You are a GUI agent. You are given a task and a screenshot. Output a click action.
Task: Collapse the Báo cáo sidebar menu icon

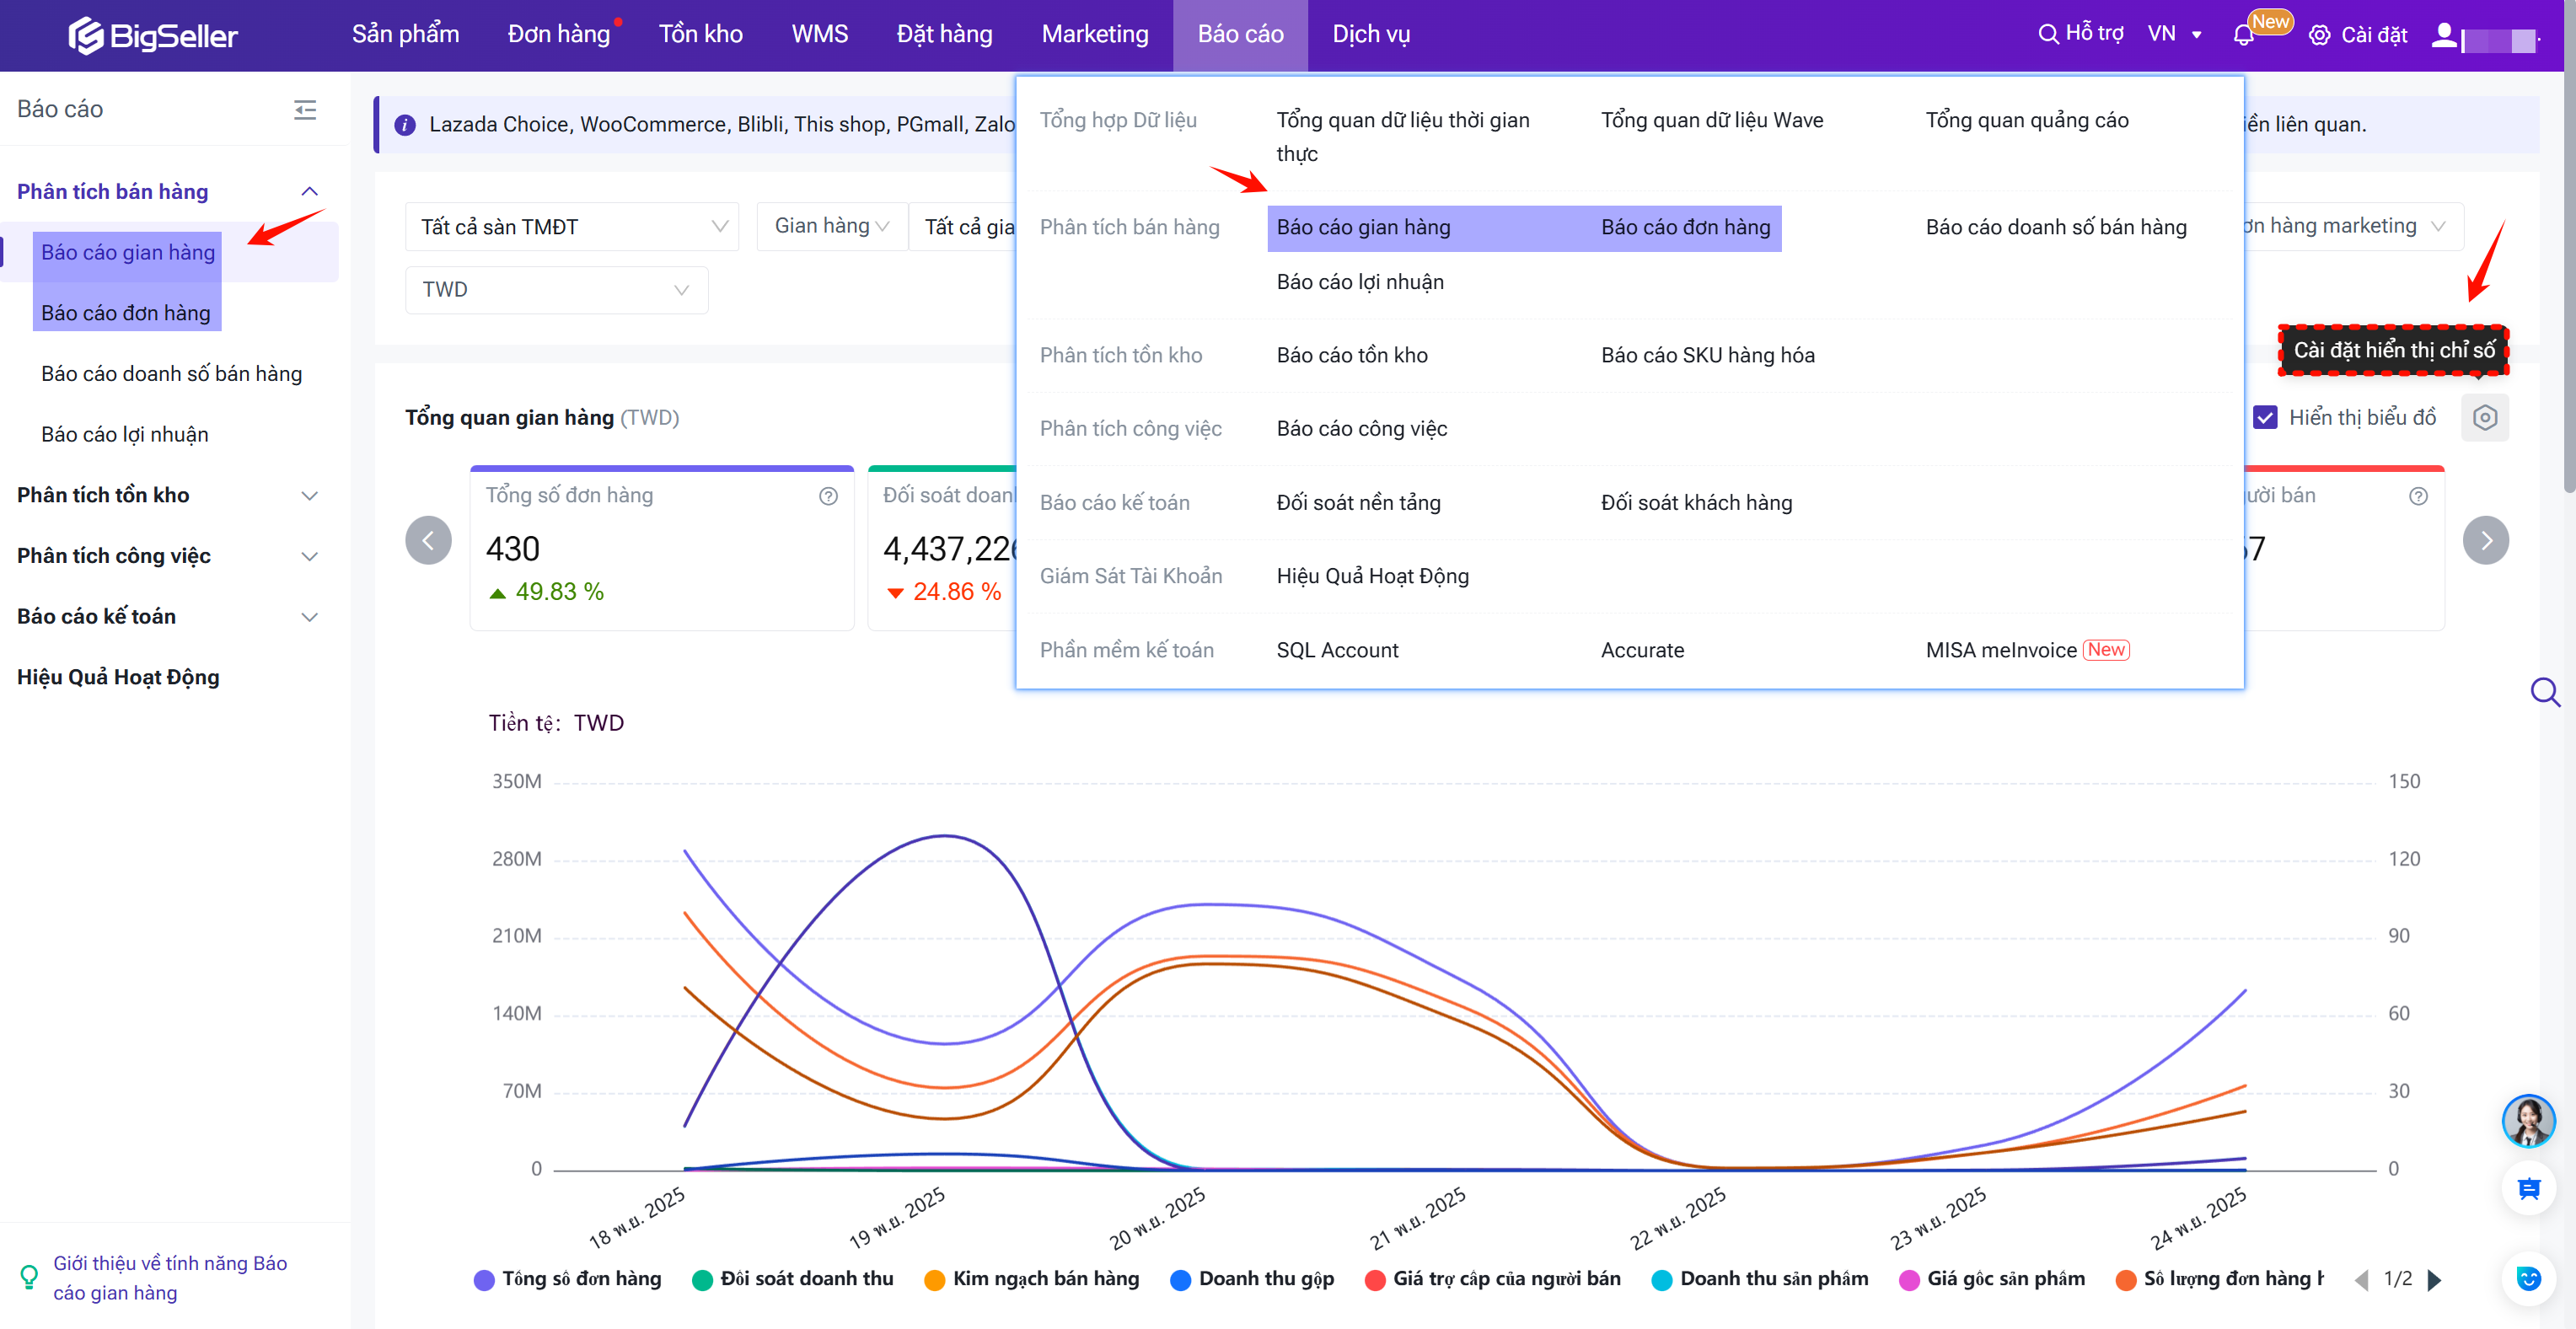(x=305, y=110)
